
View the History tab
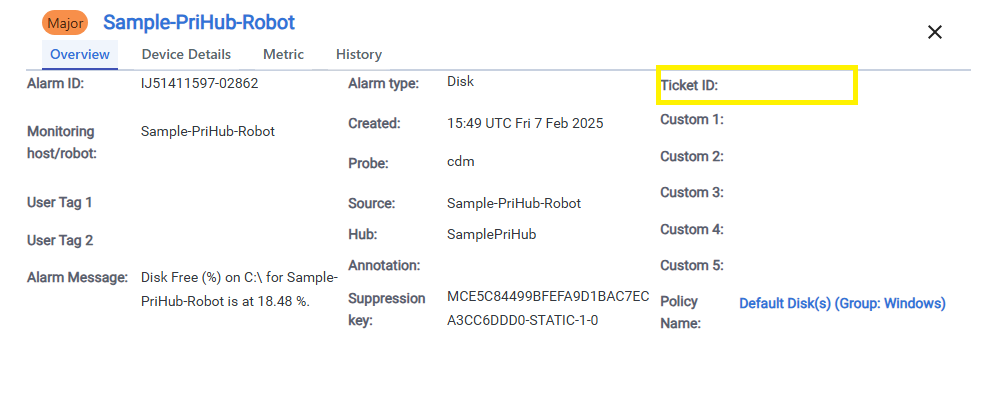pos(358,54)
